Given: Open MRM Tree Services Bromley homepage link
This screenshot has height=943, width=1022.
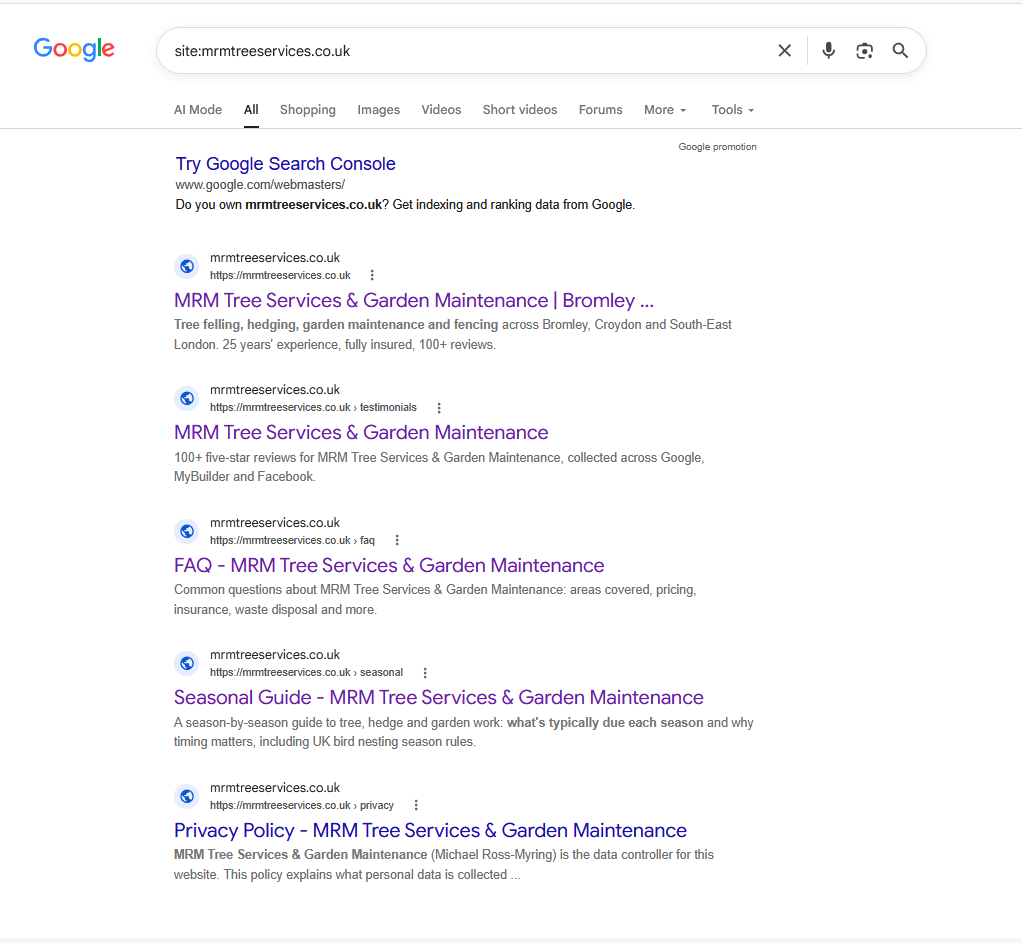Looking at the screenshot, I should (x=414, y=300).
